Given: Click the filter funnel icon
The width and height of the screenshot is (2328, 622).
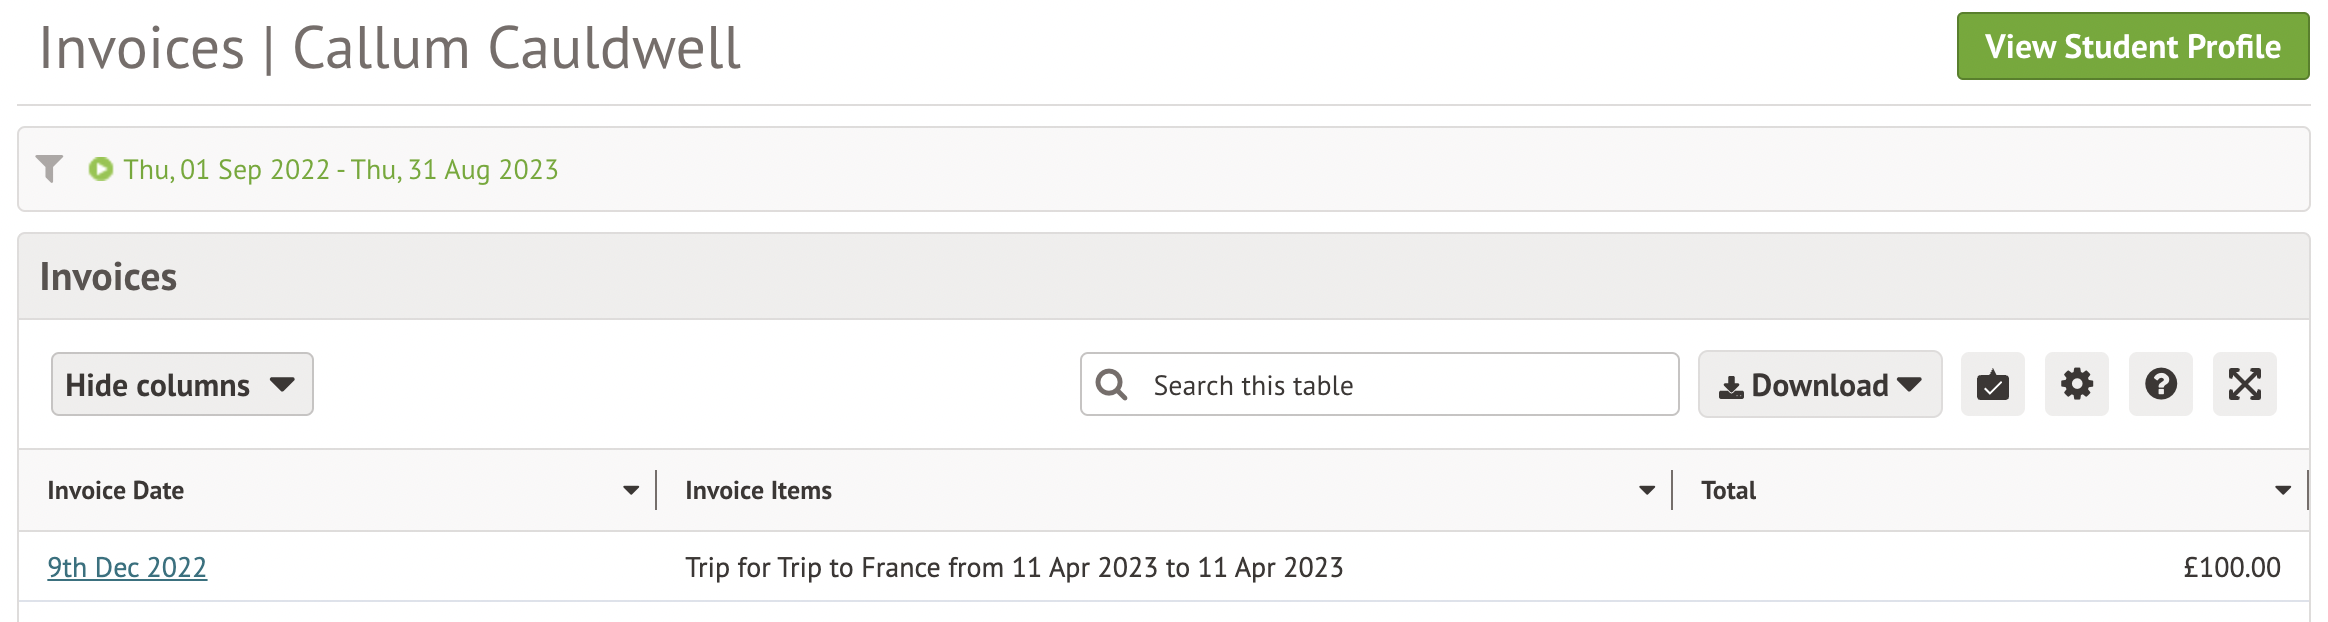Looking at the screenshot, I should tap(49, 169).
